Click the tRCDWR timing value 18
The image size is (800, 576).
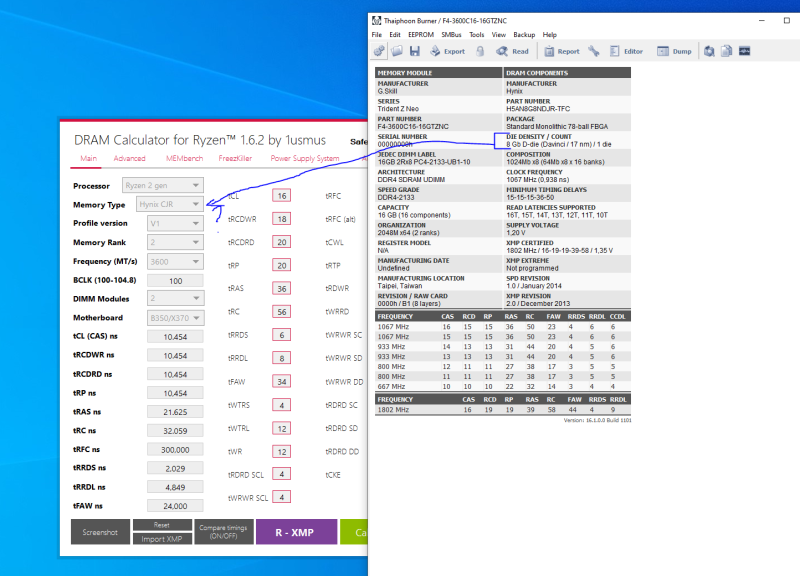(x=282, y=219)
